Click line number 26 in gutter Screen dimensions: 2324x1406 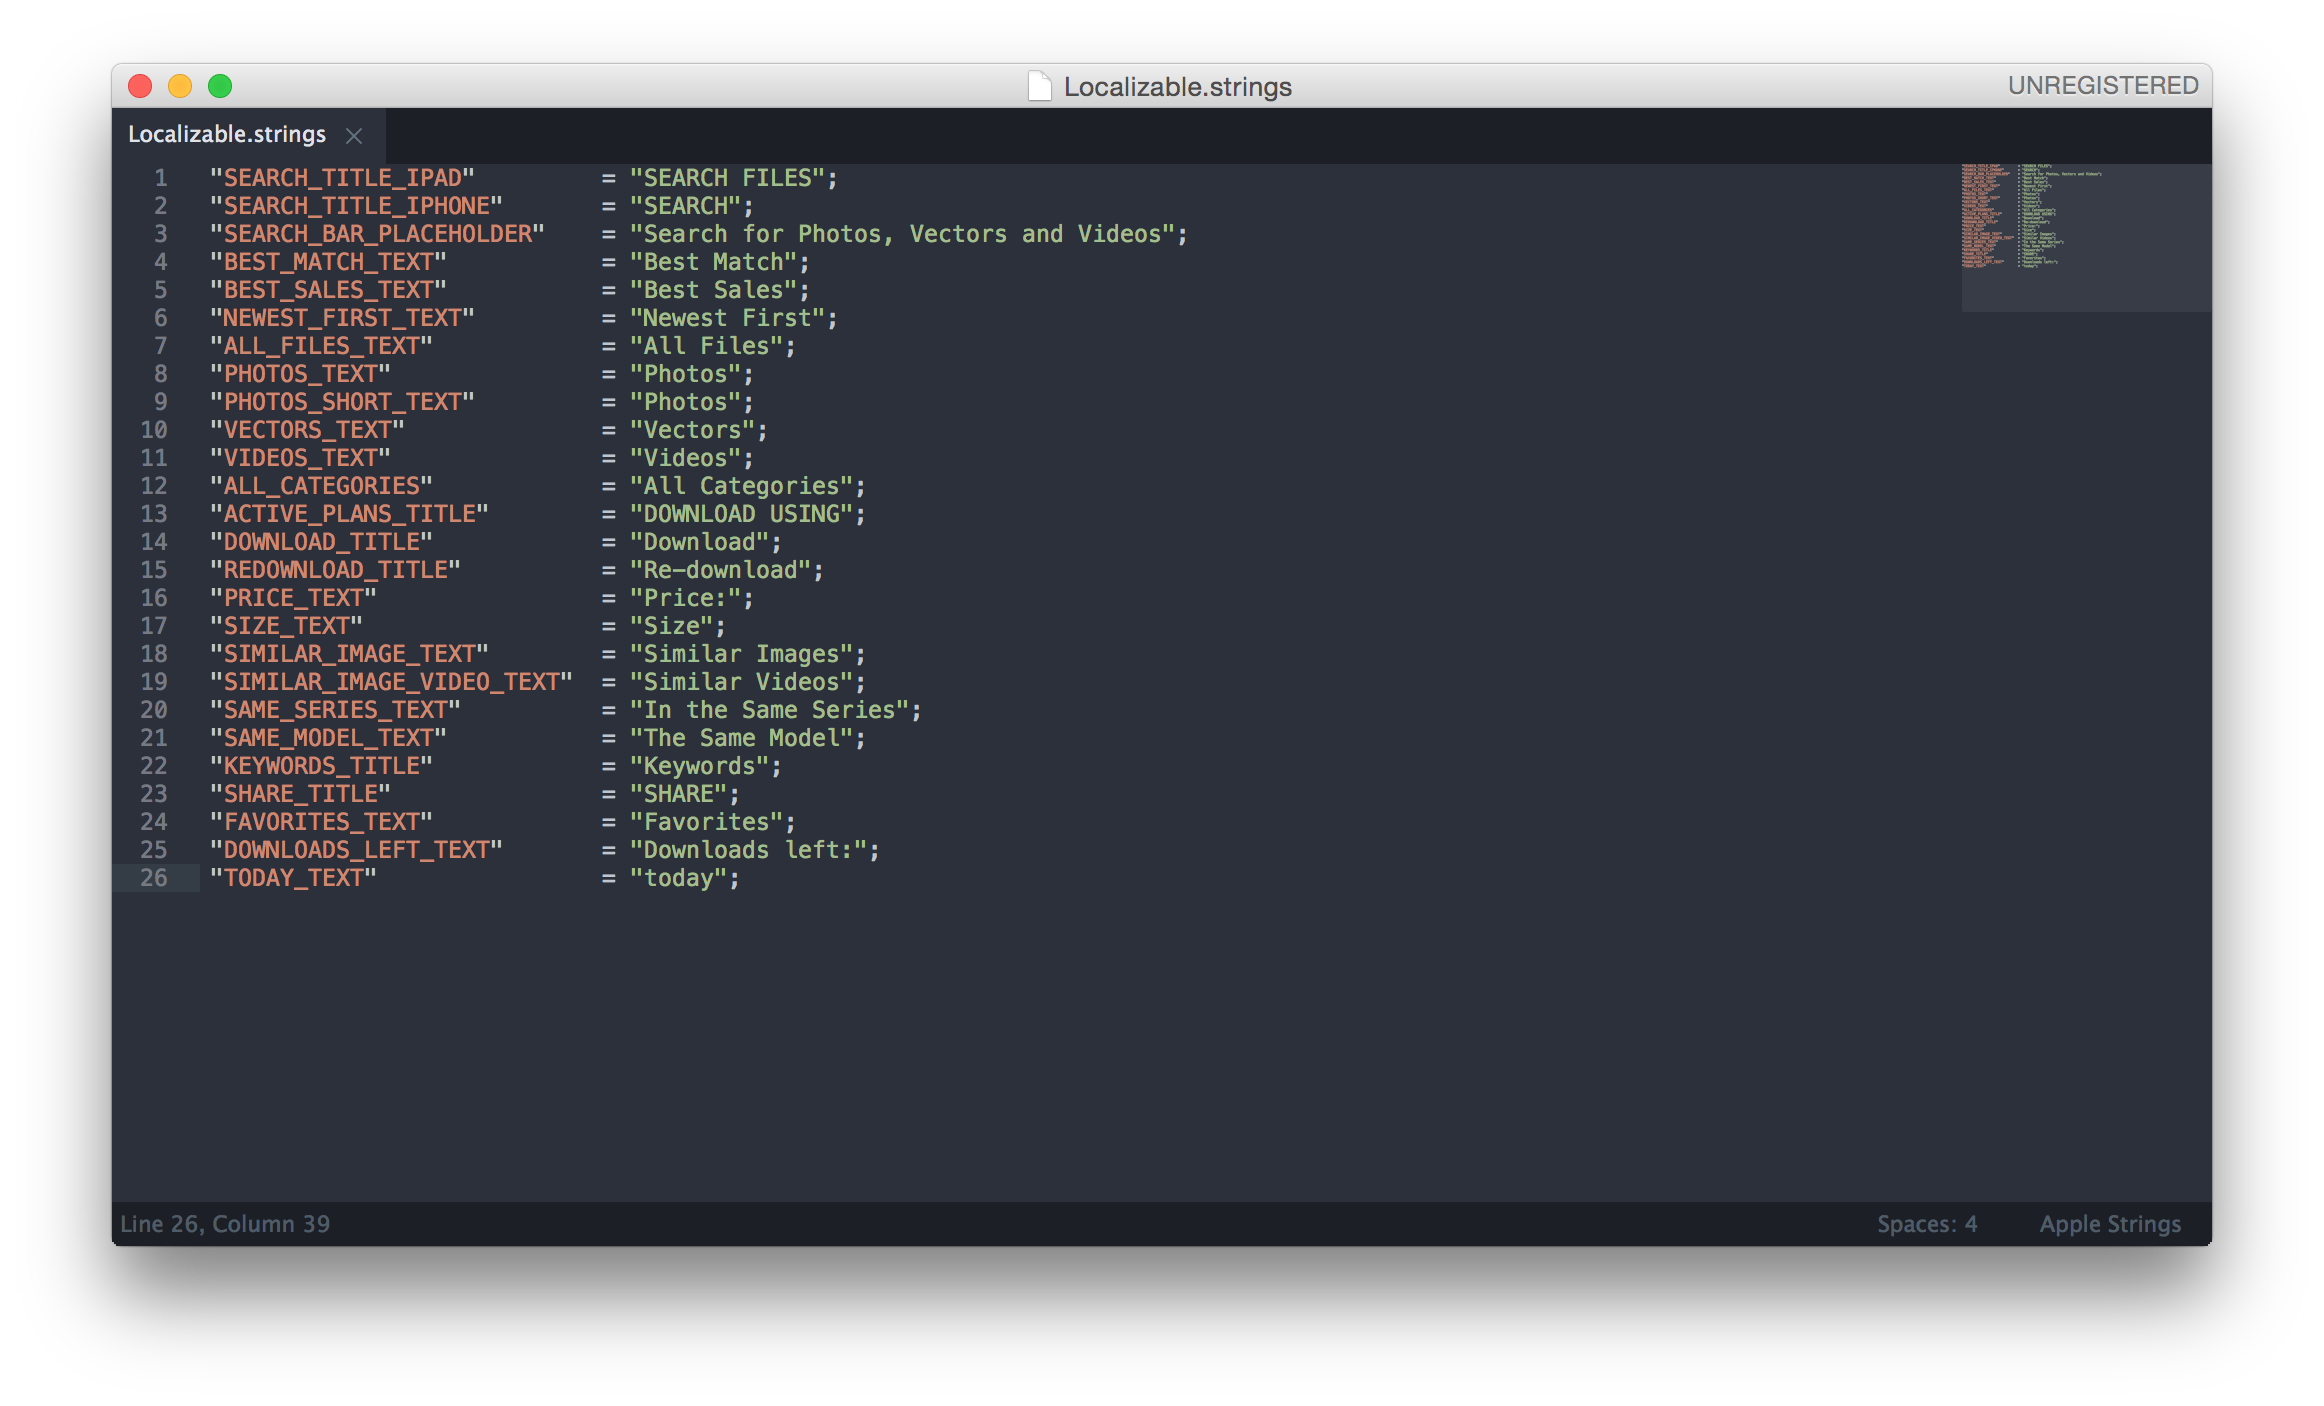pos(153,877)
